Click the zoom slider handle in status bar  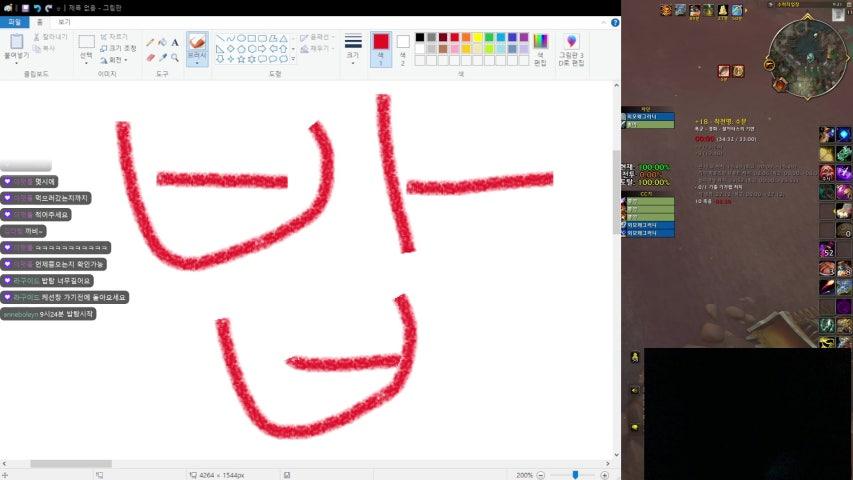[x=575, y=475]
